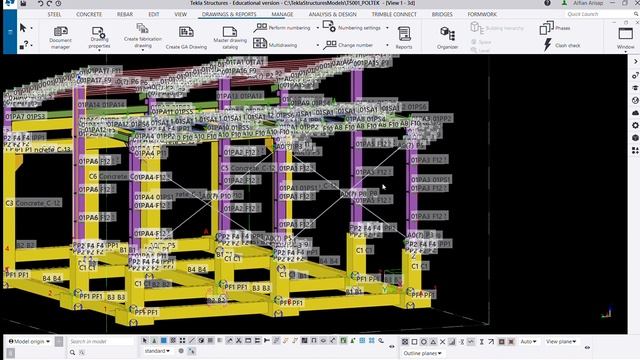Click the Quick Launch search magnifier
This screenshot has height=360, width=640.
point(636,14)
